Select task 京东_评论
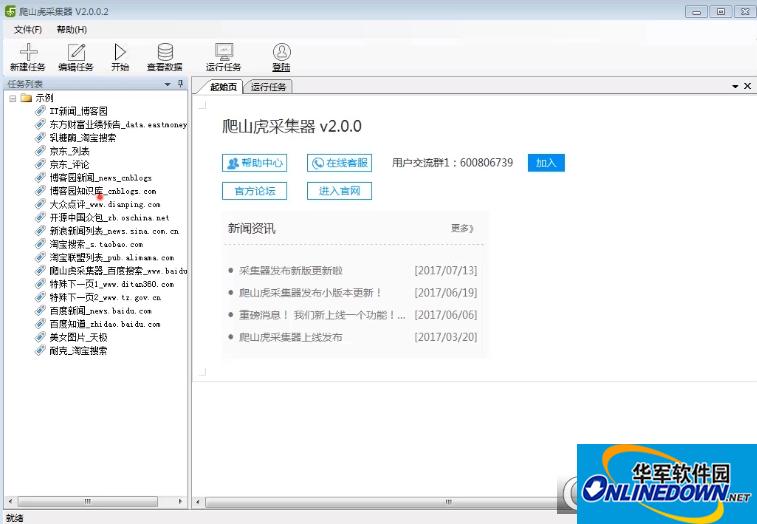Viewport: 757px width, 524px height. point(69,164)
